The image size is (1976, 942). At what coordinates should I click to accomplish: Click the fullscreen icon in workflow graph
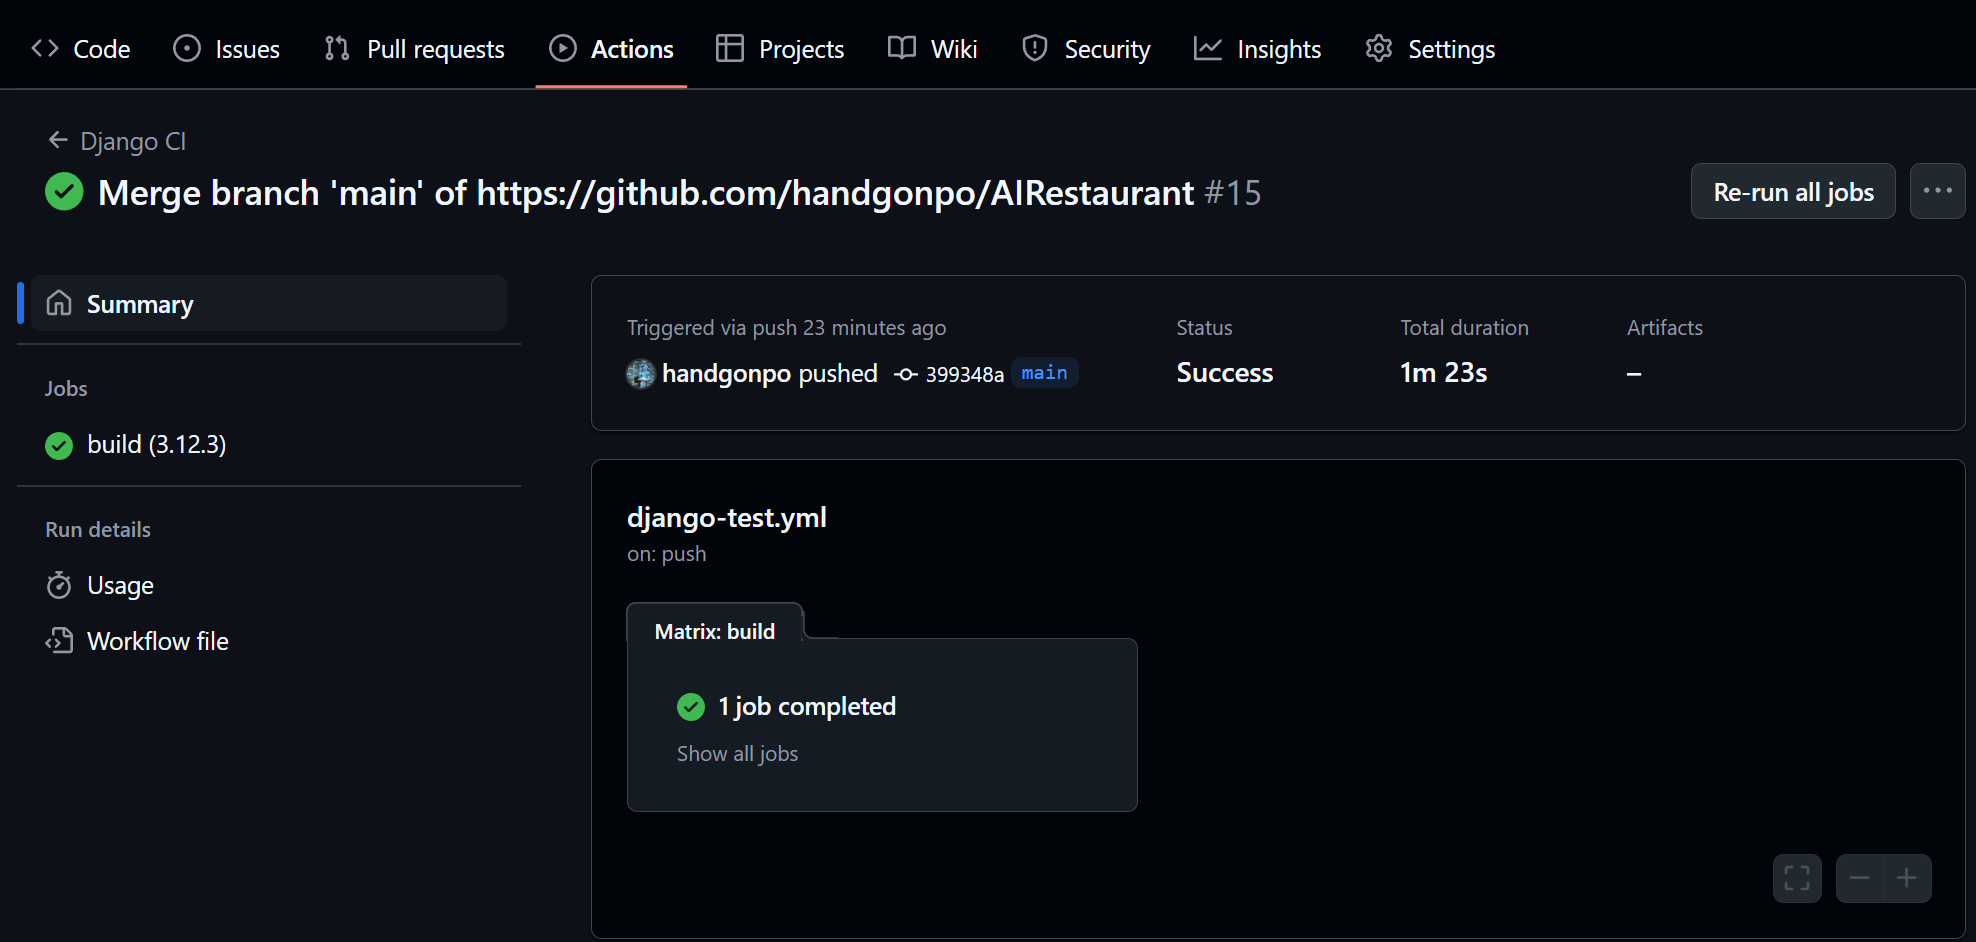[1797, 878]
